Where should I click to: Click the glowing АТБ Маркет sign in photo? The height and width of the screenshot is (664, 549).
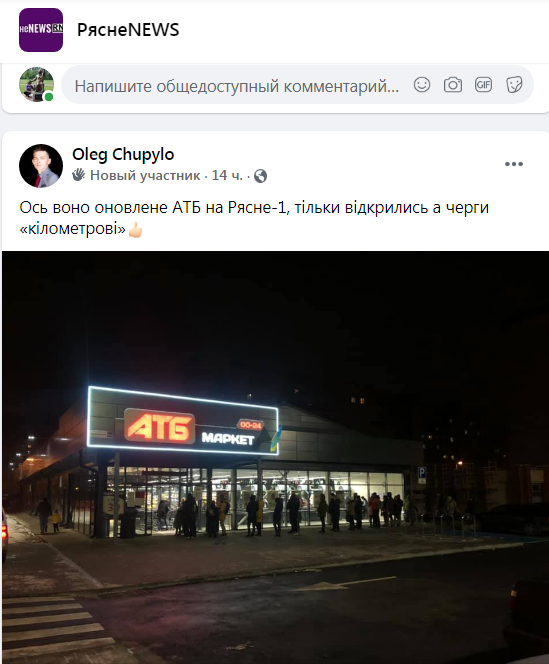tap(183, 421)
